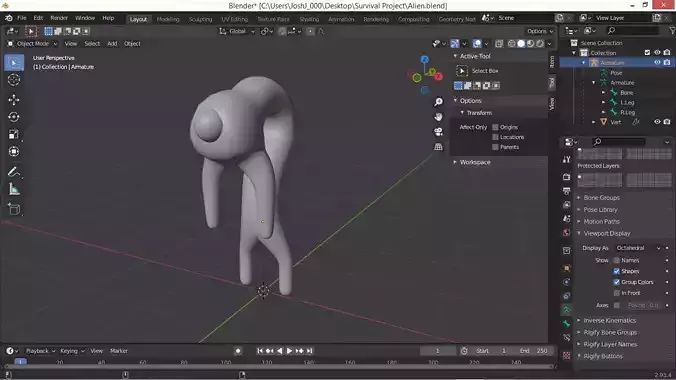
Task: Switch to Modeling workspace tab
Action: pos(168,19)
